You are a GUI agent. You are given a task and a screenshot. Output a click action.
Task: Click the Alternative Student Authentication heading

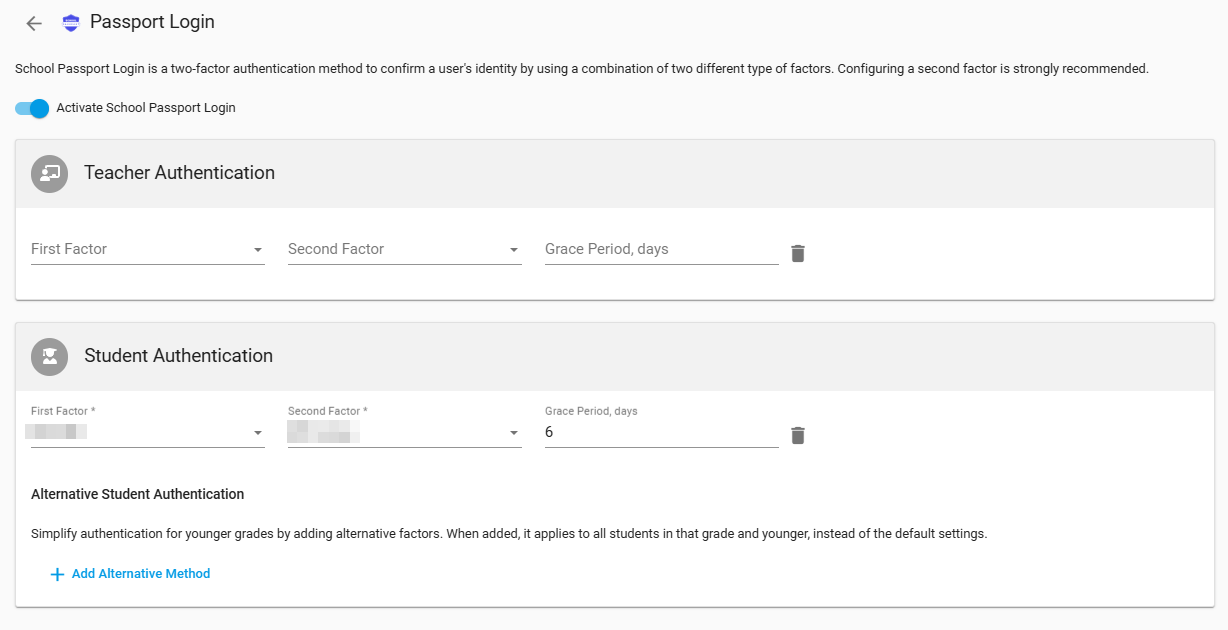(138, 494)
